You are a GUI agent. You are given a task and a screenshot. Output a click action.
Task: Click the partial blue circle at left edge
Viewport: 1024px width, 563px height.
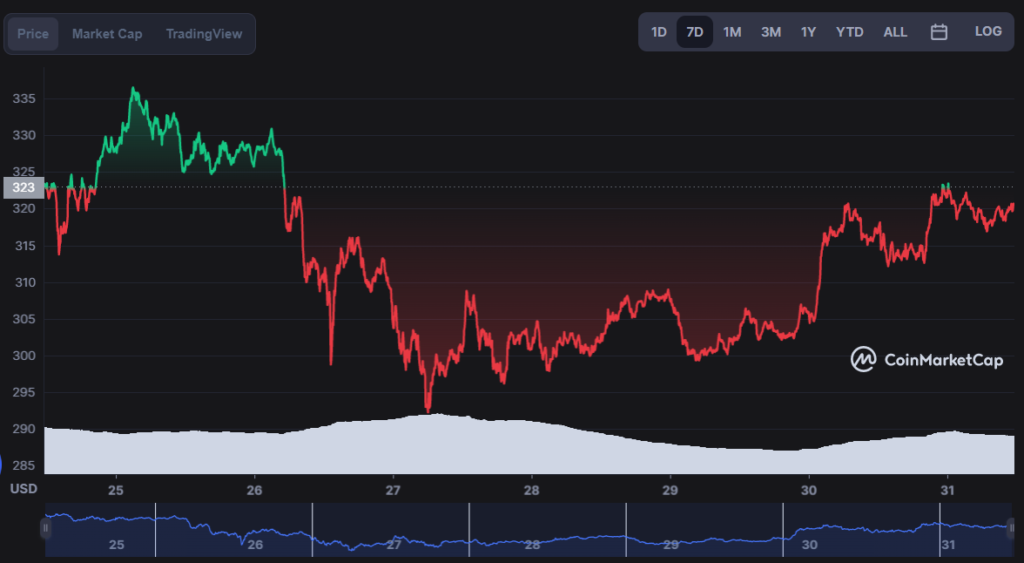pos(3,465)
